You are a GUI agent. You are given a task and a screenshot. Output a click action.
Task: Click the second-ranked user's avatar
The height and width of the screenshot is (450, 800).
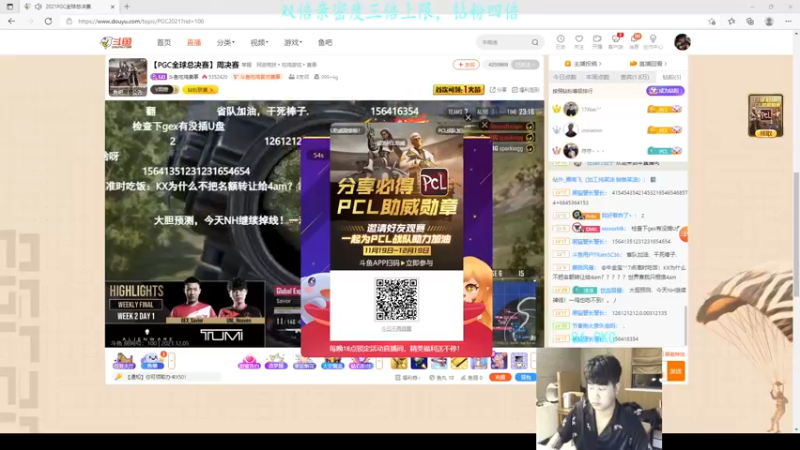click(570, 130)
